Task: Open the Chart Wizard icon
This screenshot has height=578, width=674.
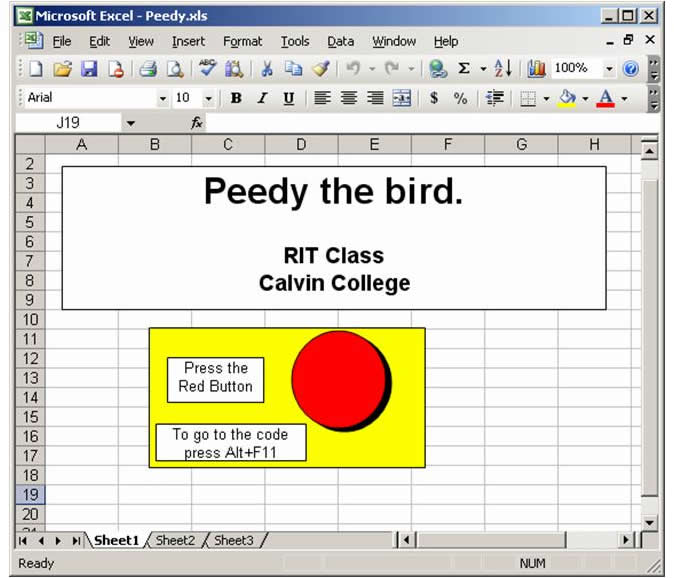Action: point(536,69)
